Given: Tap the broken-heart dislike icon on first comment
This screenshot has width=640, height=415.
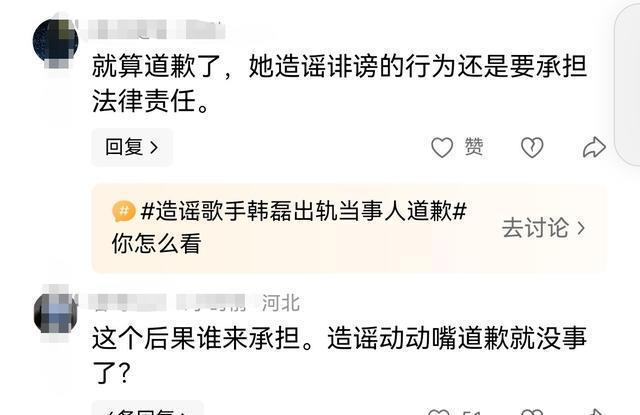Looking at the screenshot, I should pos(532,147).
